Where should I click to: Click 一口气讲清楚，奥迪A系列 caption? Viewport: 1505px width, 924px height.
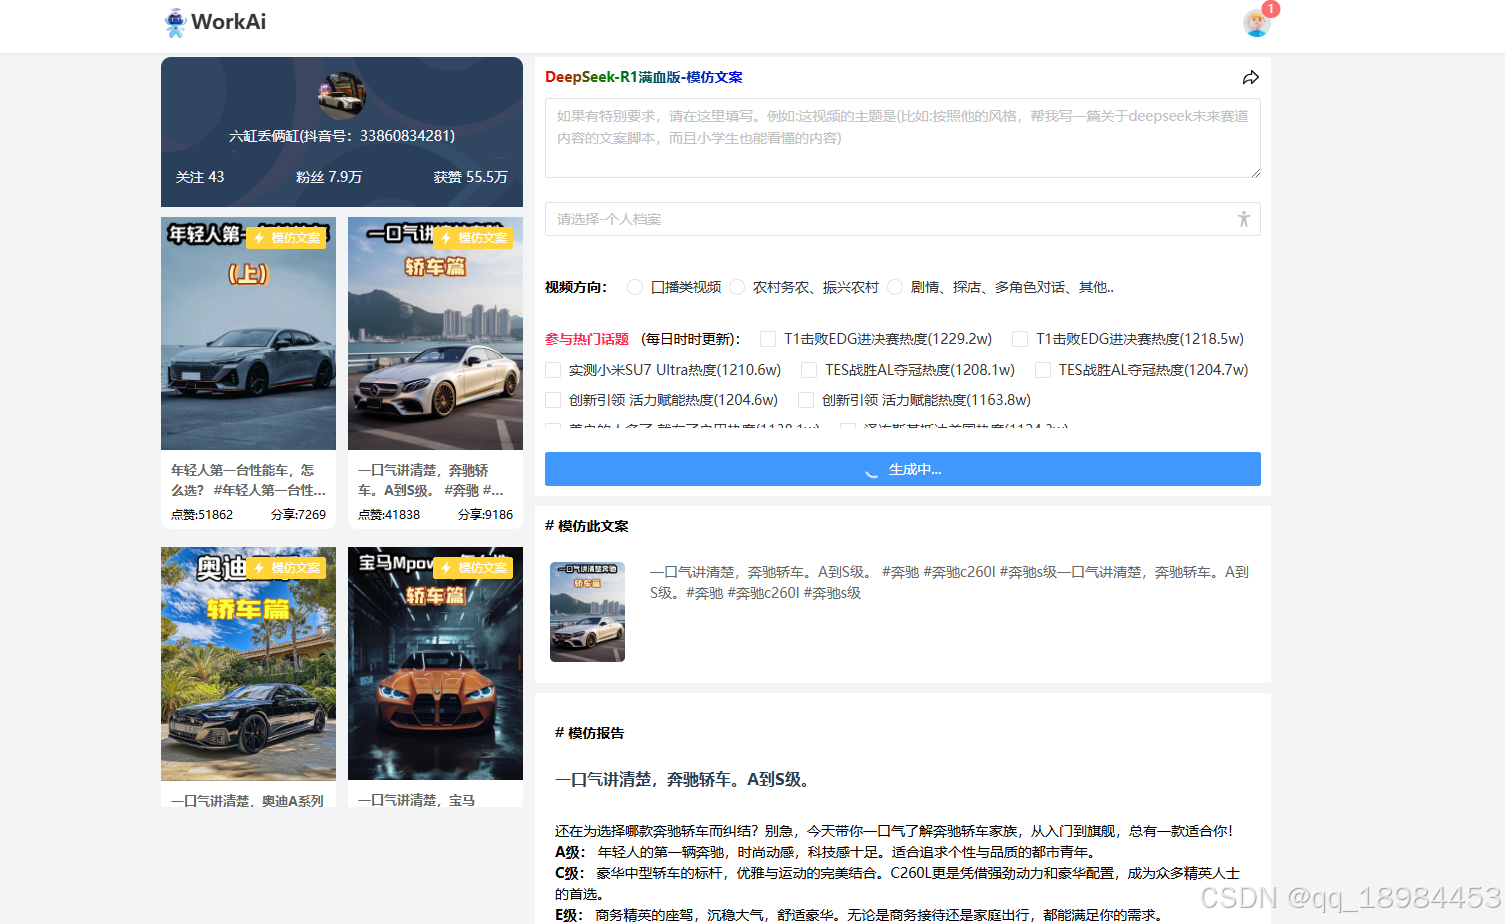[247, 800]
